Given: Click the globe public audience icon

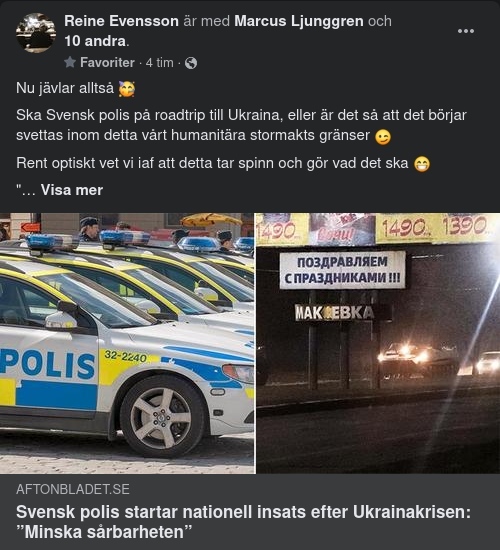Looking at the screenshot, I should point(191,63).
